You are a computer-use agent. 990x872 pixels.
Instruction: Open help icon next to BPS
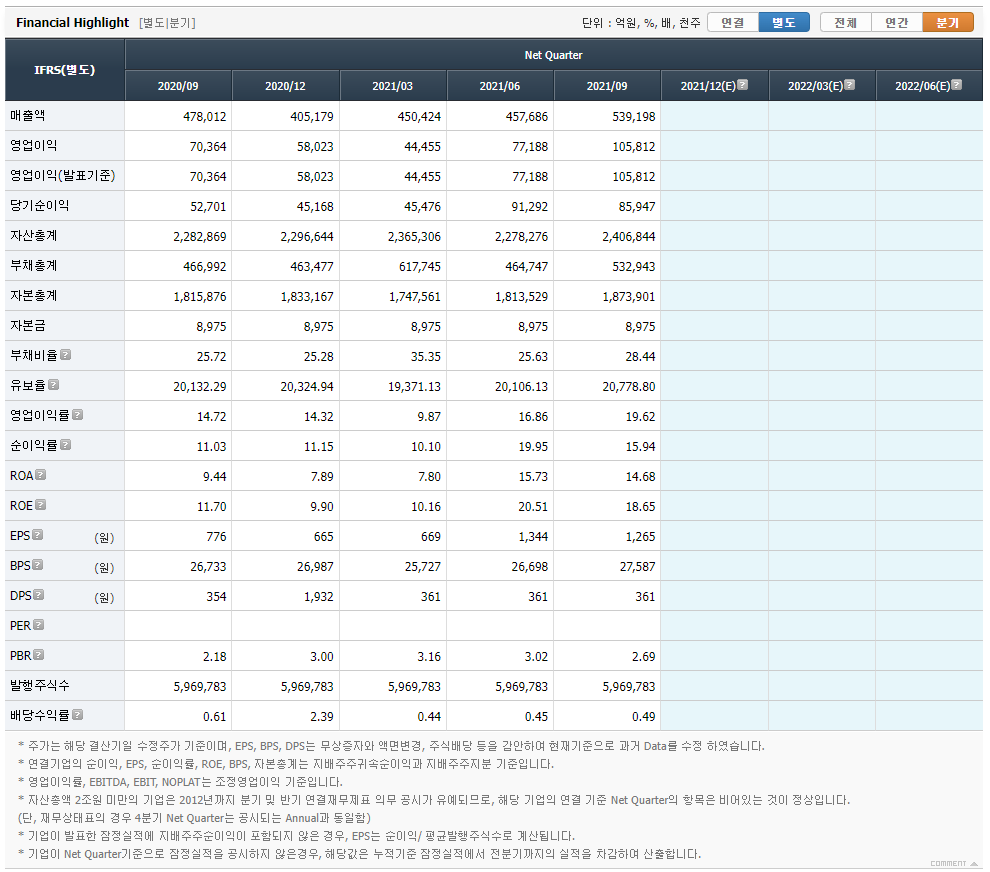pos(38,564)
